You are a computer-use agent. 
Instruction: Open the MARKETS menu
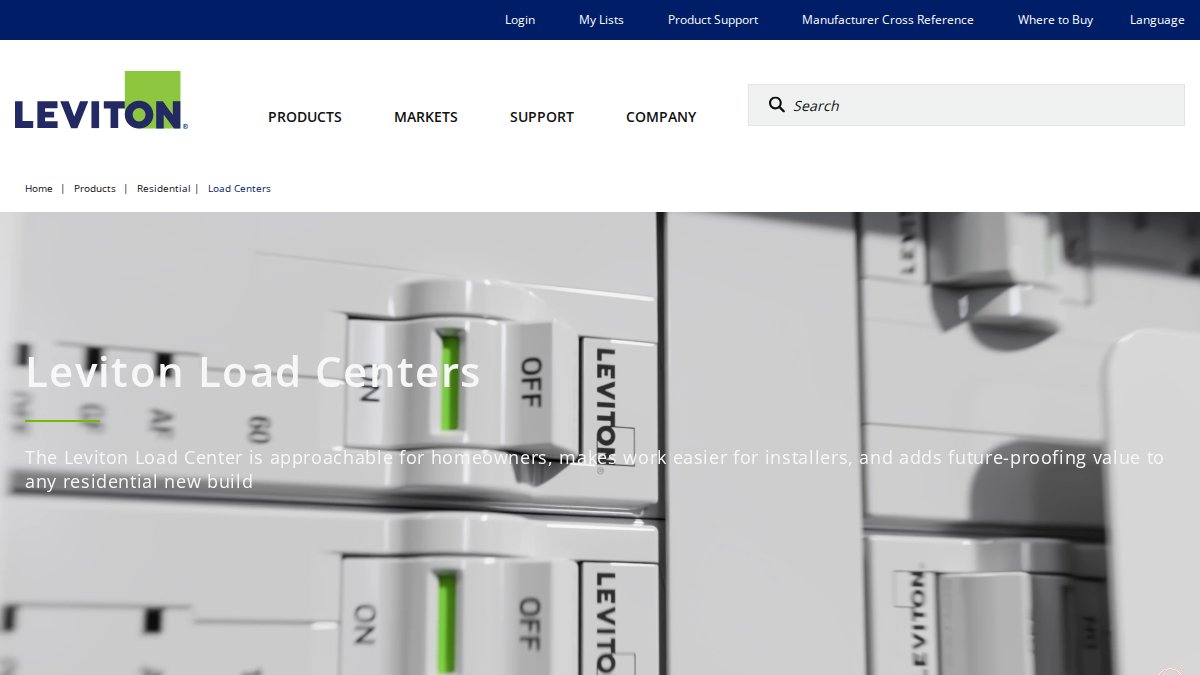(426, 117)
